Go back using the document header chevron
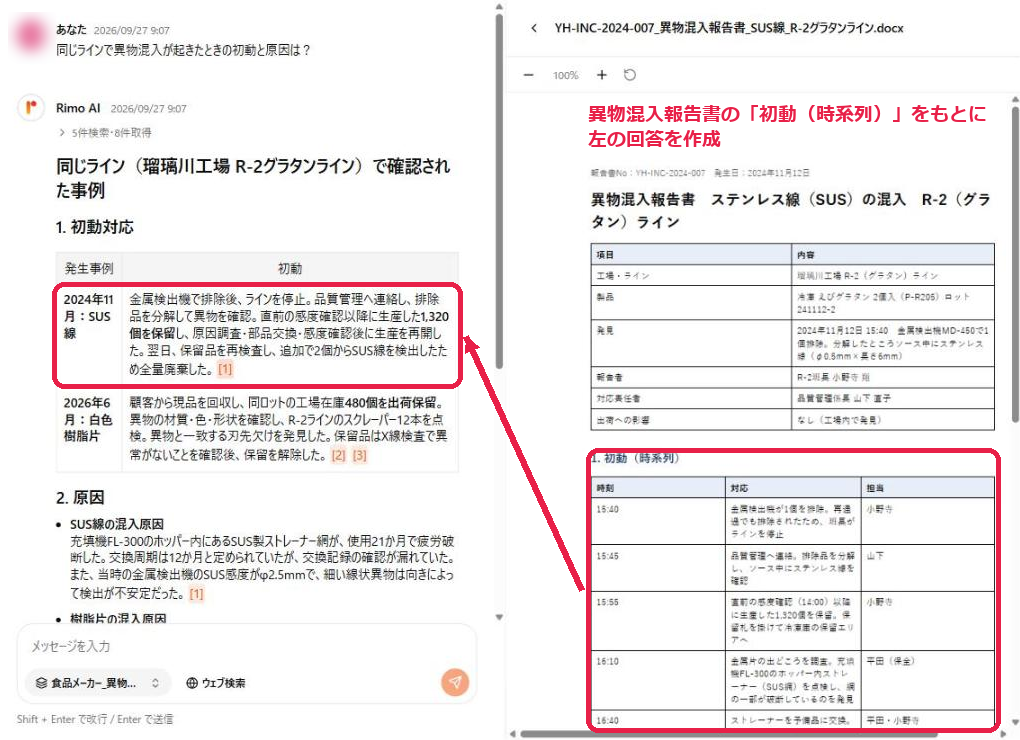Image resolution: width=1020 pixels, height=740 pixels. pyautogui.click(x=534, y=28)
